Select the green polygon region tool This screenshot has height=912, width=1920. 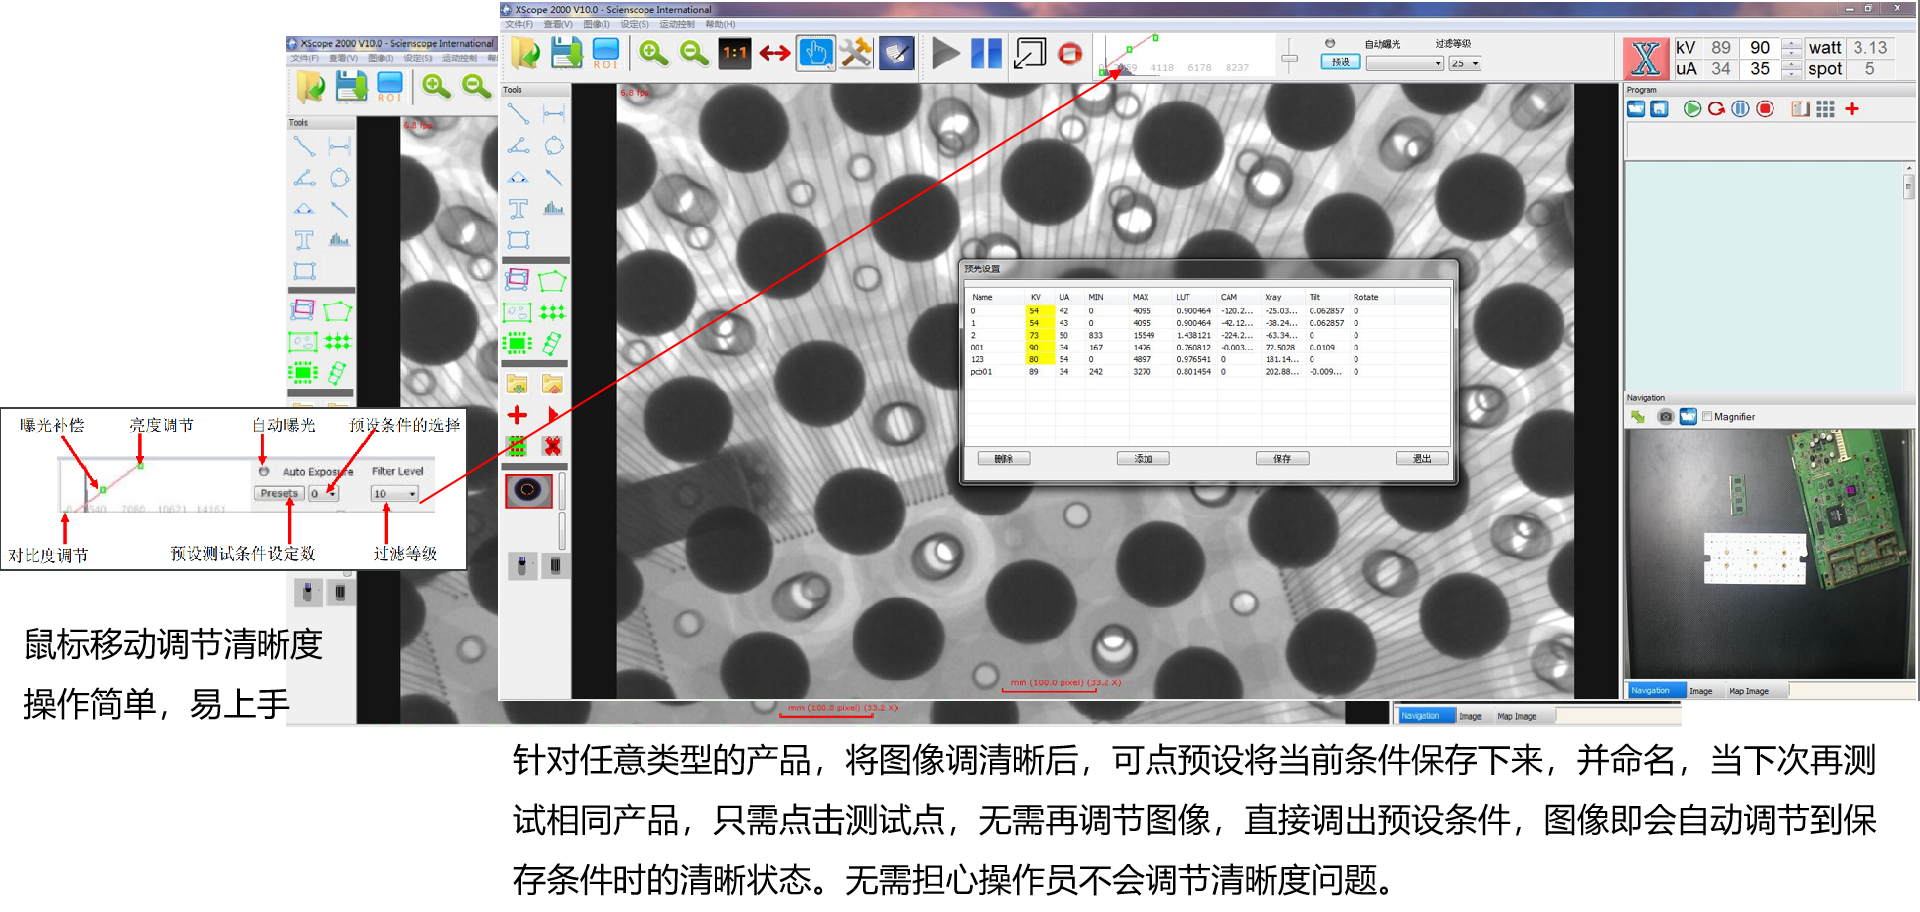click(x=552, y=281)
